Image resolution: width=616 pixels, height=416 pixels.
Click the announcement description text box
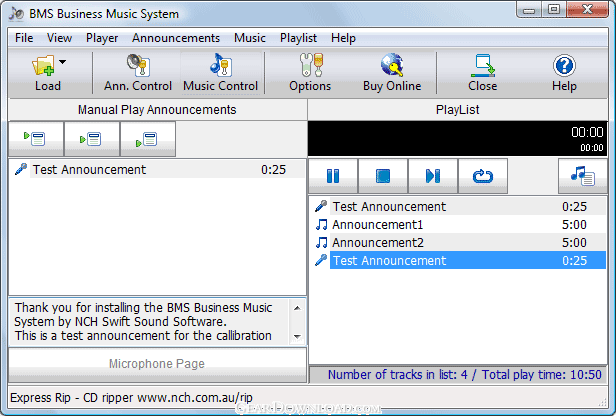(x=151, y=322)
